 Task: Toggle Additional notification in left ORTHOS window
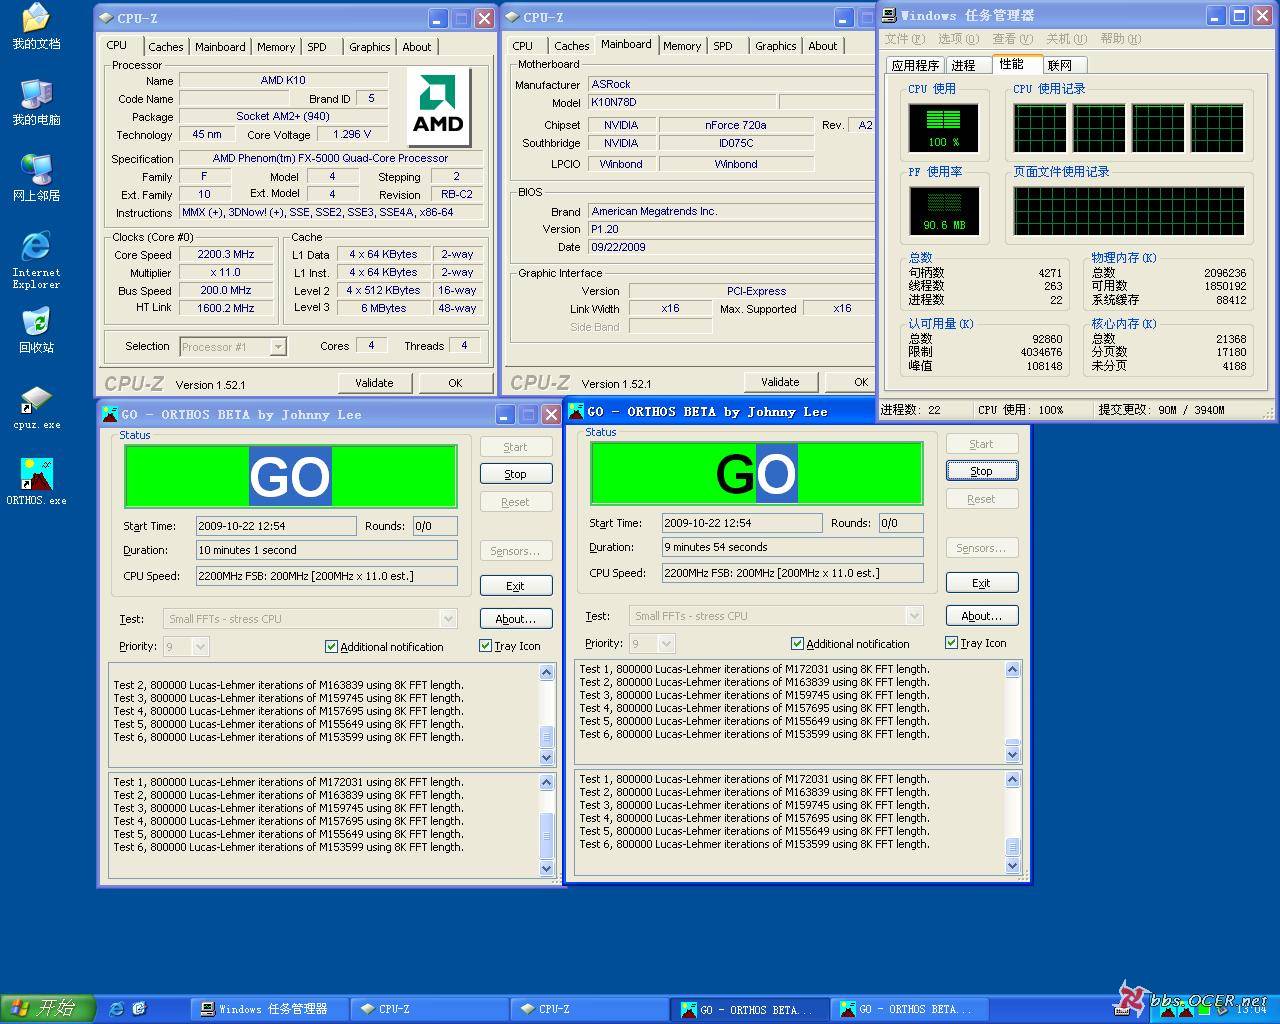pyautogui.click(x=331, y=647)
